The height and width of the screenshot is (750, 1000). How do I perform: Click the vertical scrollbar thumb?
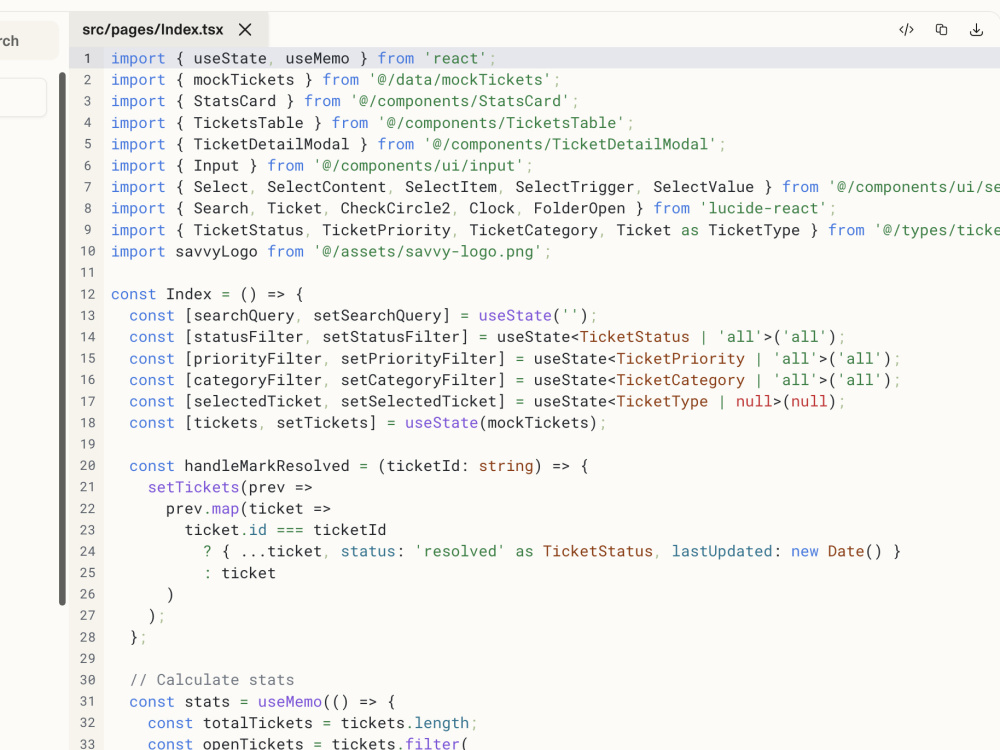(62, 339)
